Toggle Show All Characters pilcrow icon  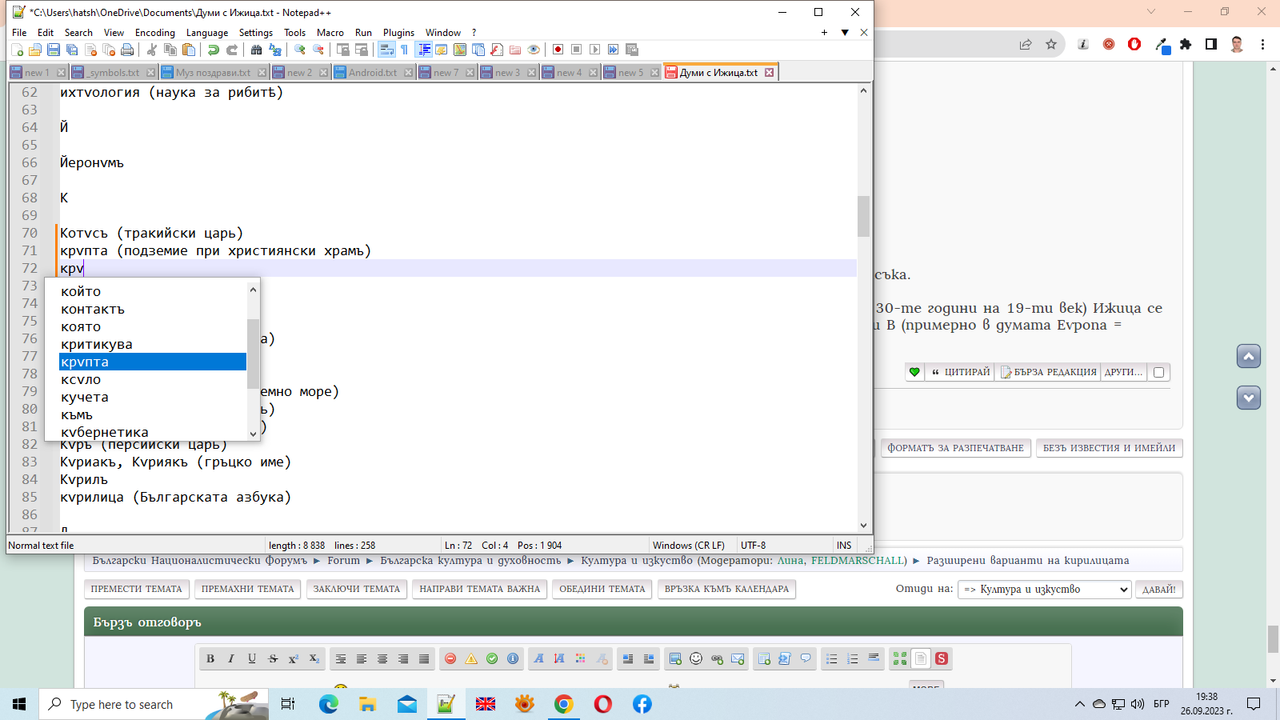coord(405,50)
